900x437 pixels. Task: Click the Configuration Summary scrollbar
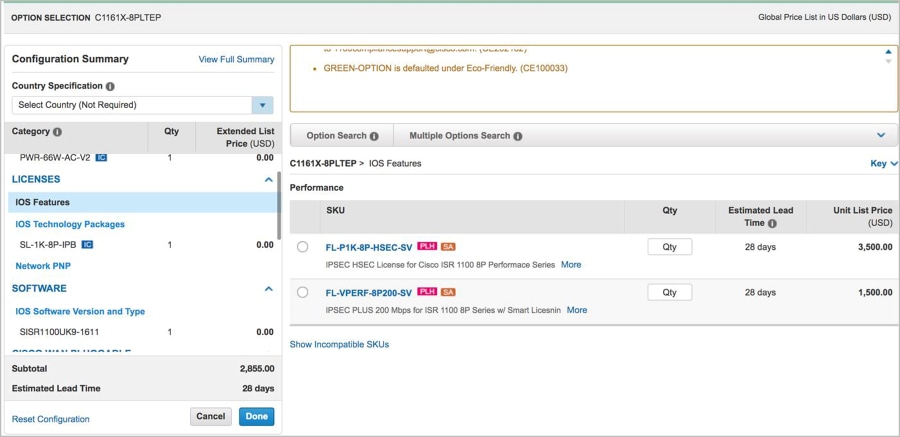(x=279, y=206)
